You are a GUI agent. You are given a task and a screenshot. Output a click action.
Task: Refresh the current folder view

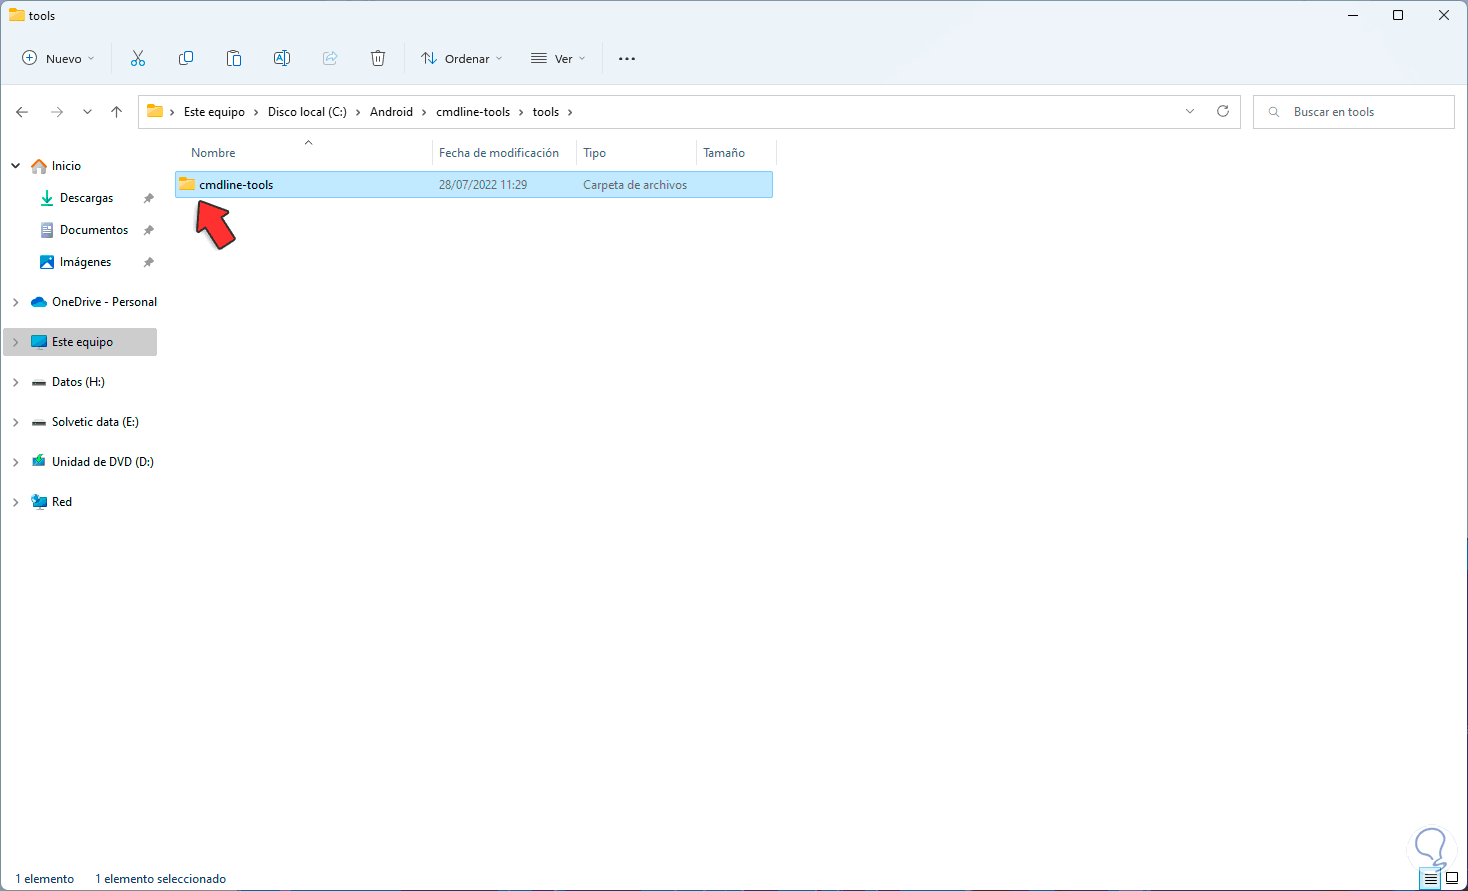pyautogui.click(x=1223, y=111)
